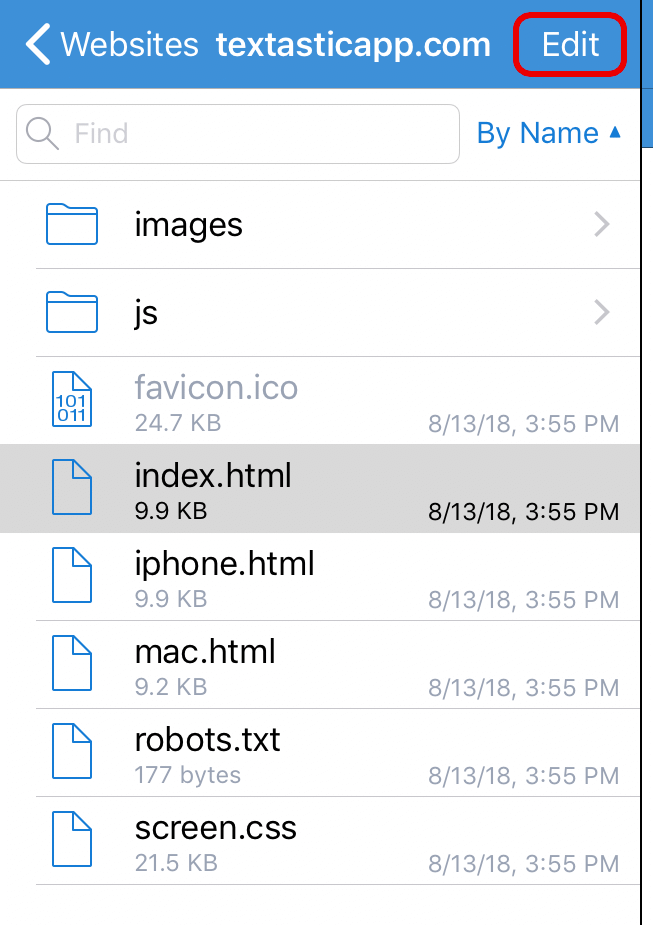Open index.html file
Image resolution: width=653 pixels, height=925 pixels.
coord(320,488)
